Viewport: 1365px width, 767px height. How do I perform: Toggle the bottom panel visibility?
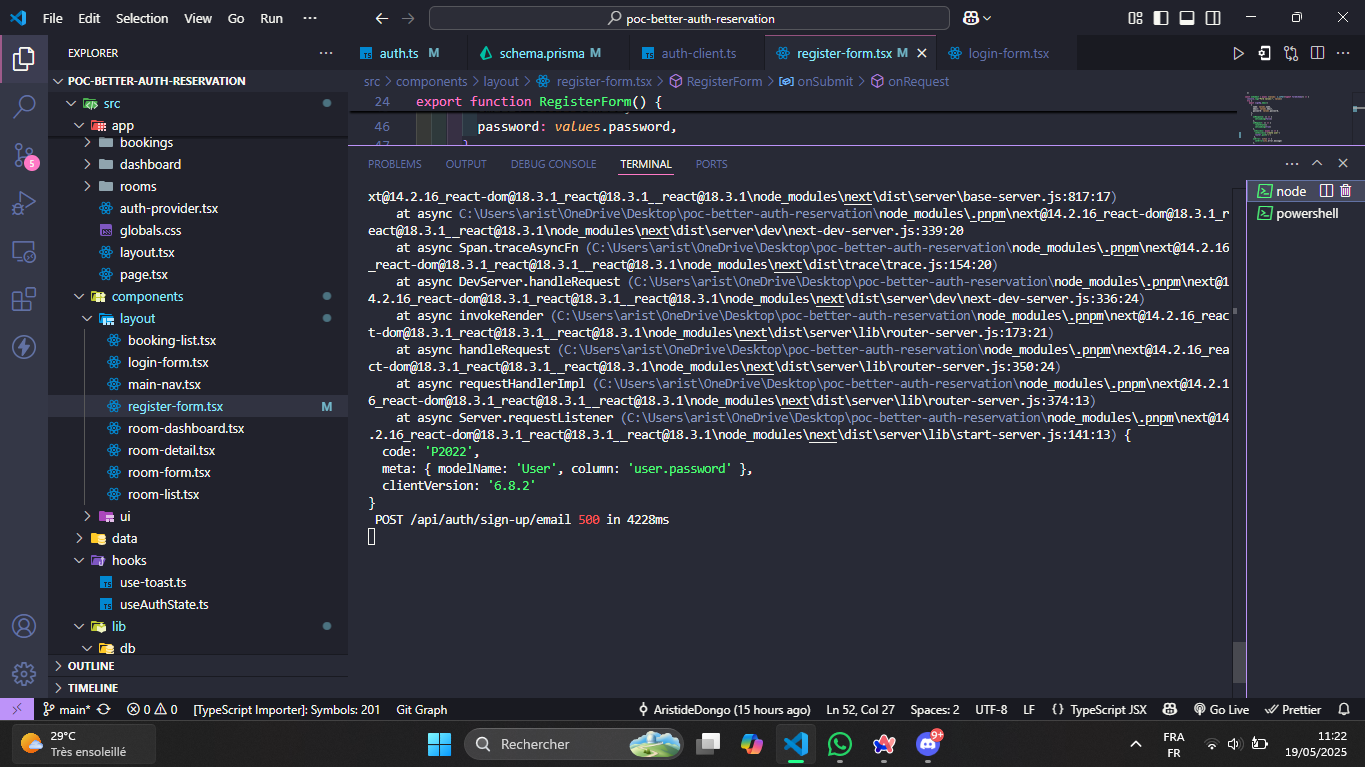[1186, 18]
